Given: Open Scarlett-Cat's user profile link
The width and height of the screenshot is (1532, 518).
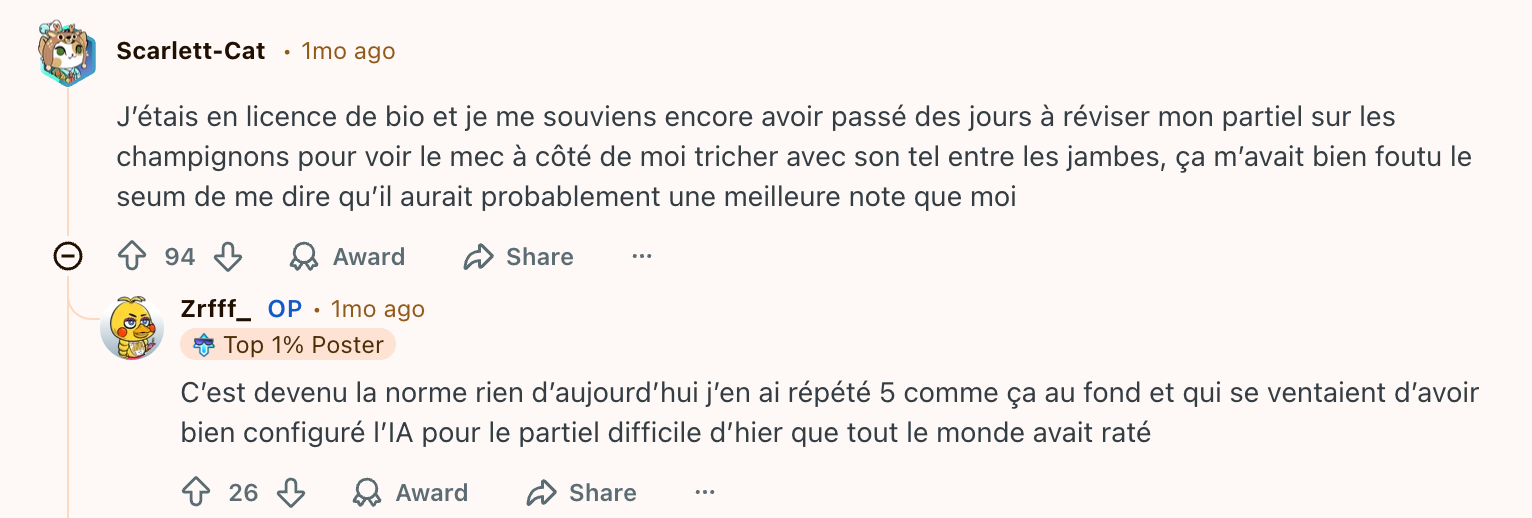Looking at the screenshot, I should (191, 51).
